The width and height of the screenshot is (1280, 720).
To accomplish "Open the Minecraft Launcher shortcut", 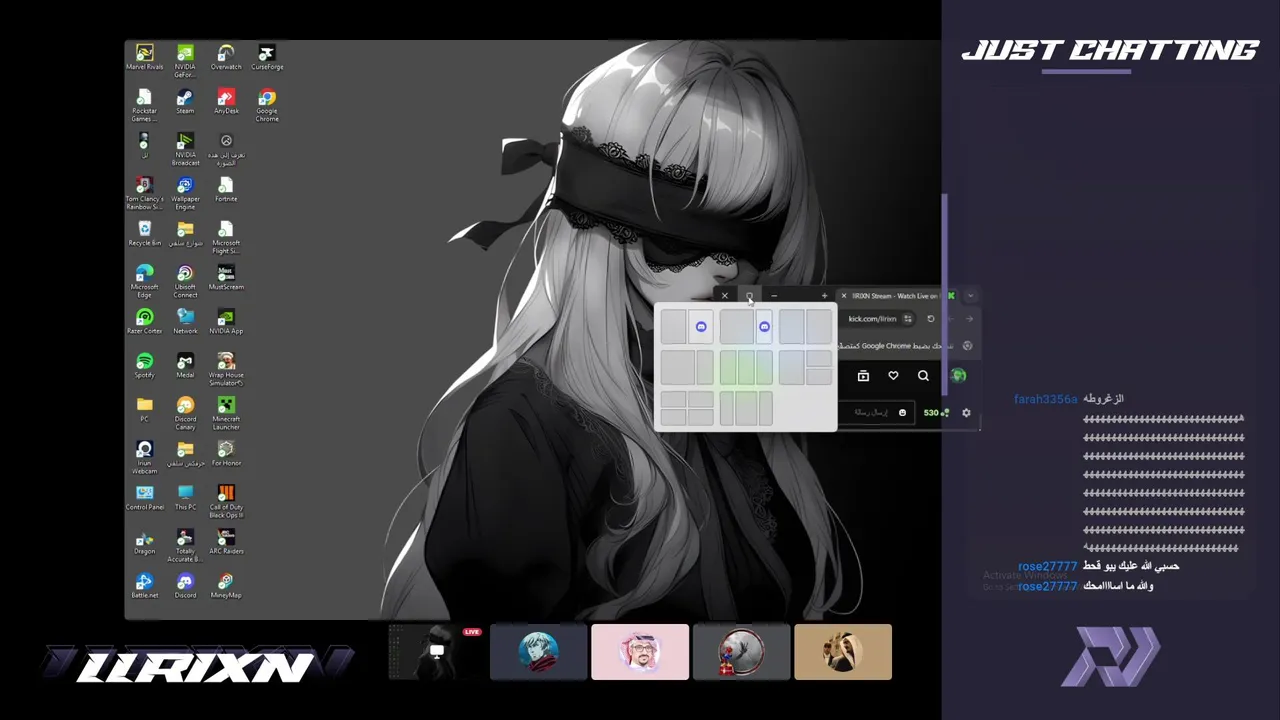I will [x=226, y=413].
